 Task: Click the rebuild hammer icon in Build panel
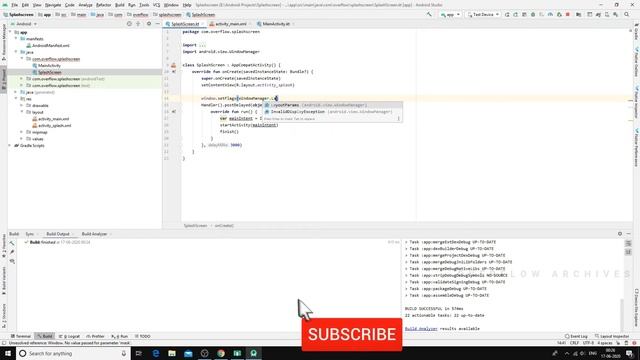click(12, 243)
